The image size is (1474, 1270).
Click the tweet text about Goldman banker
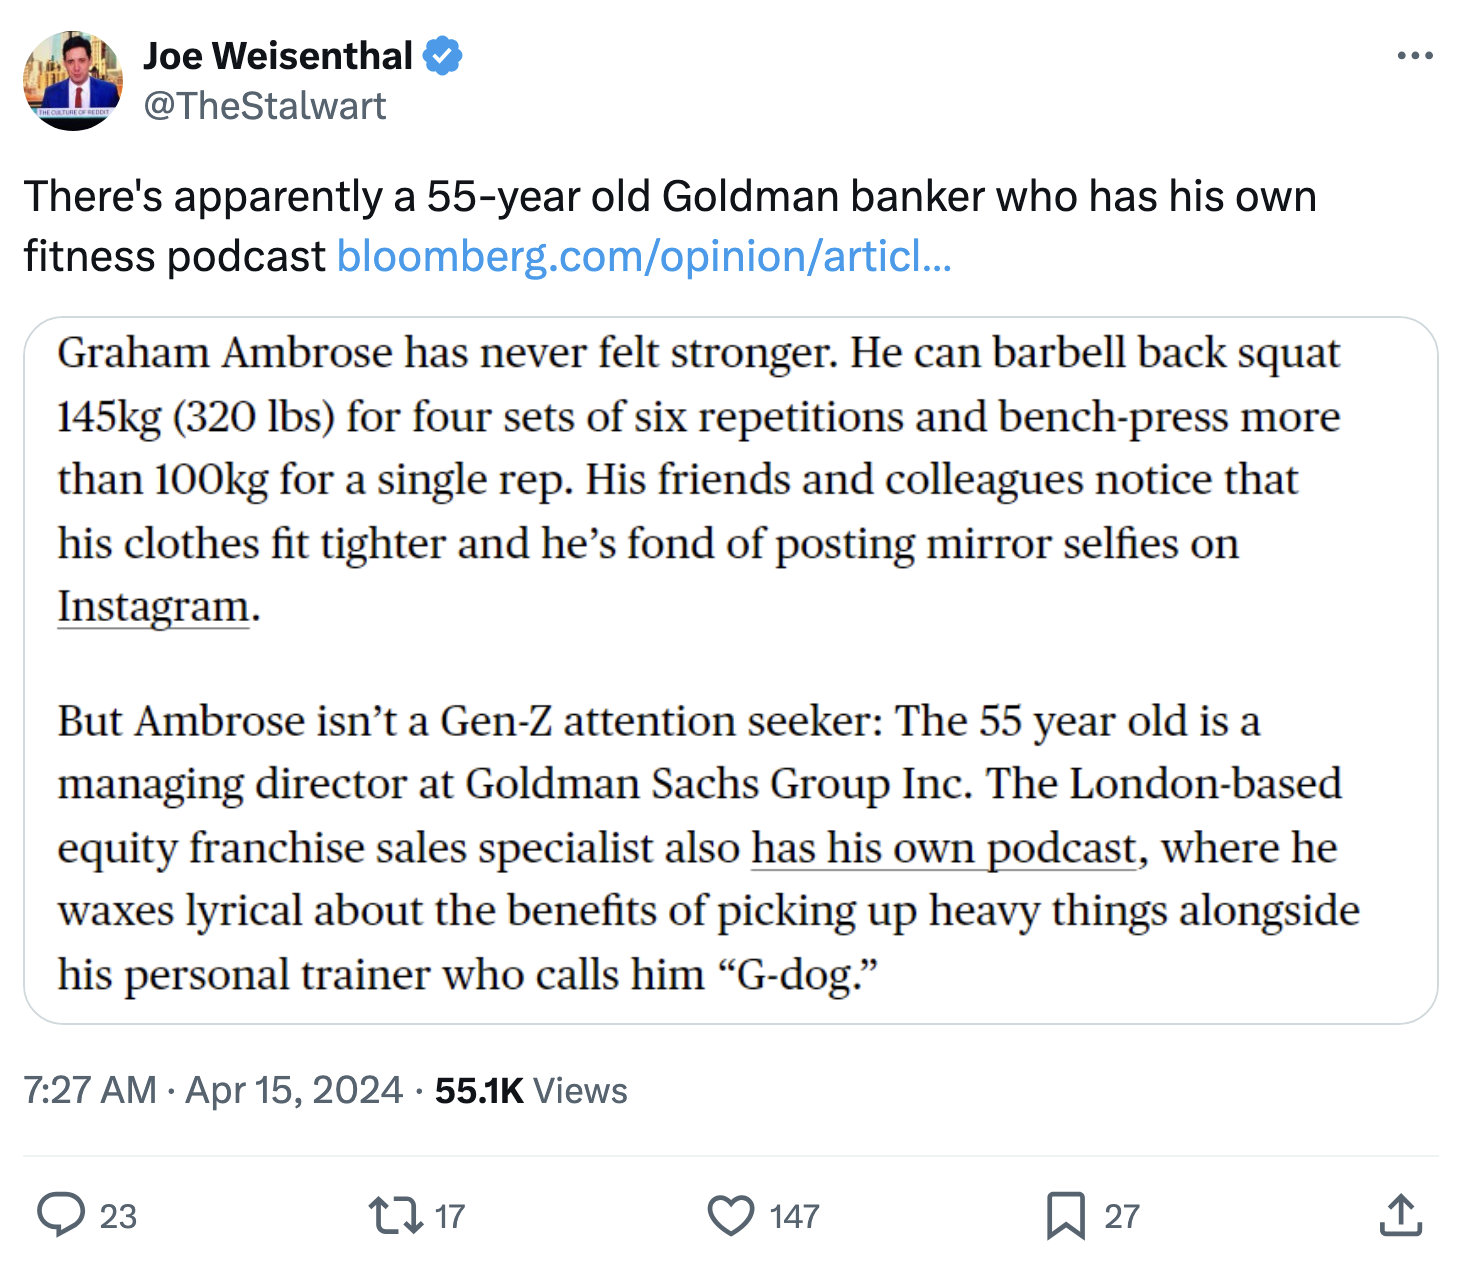[x=670, y=197]
